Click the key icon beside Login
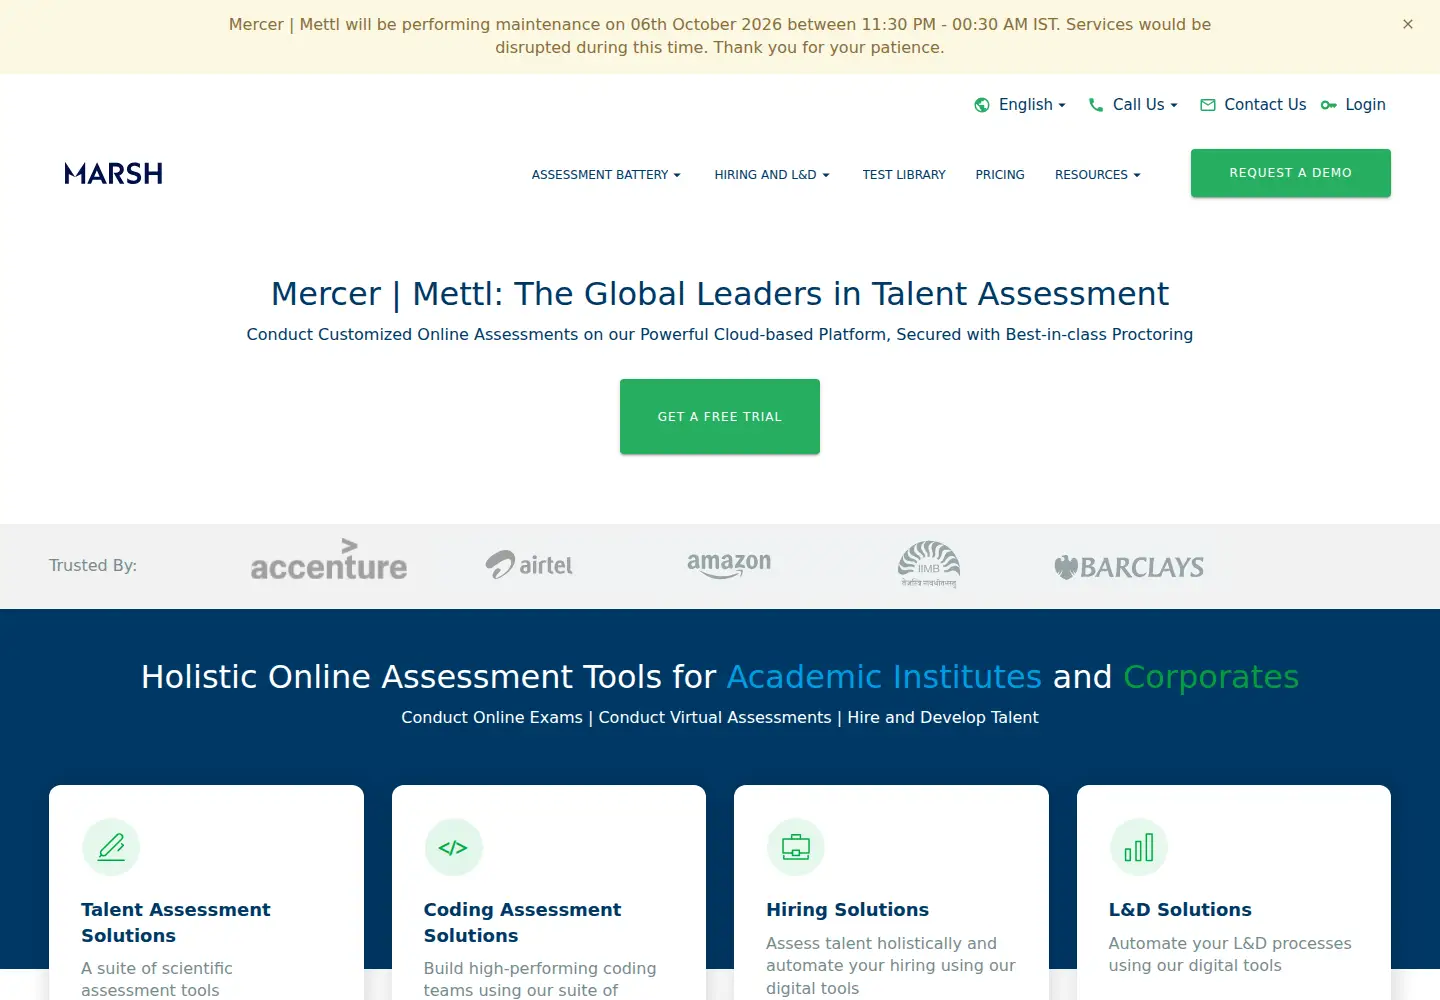 click(1329, 105)
